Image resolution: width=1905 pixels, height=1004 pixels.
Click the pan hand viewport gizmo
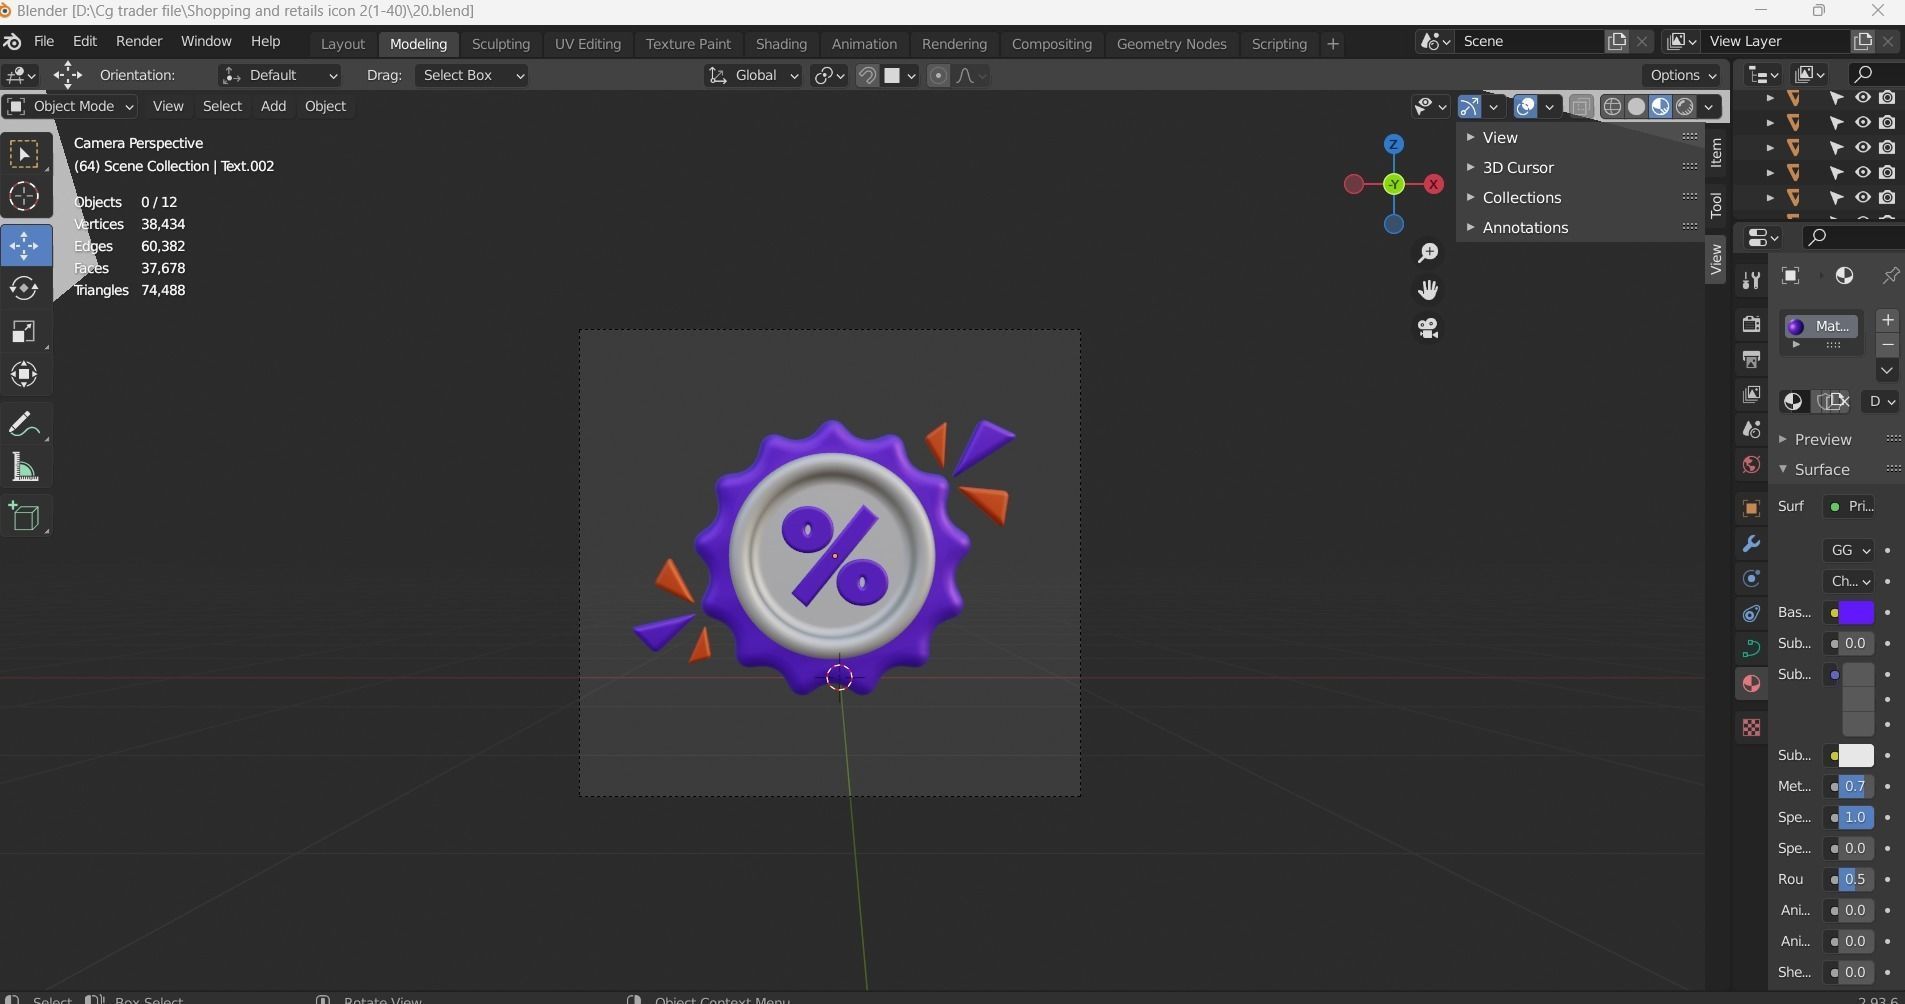point(1428,290)
